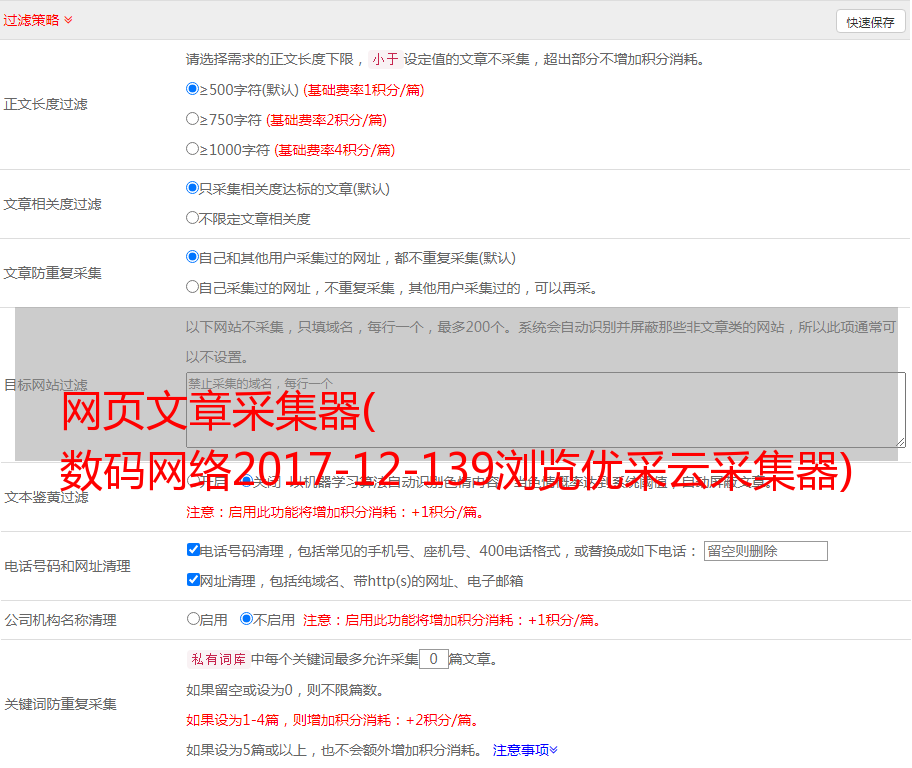Image resolution: width=912 pixels, height=768 pixels.
Task: Select the ≥750字符 length option
Action: pos(192,119)
